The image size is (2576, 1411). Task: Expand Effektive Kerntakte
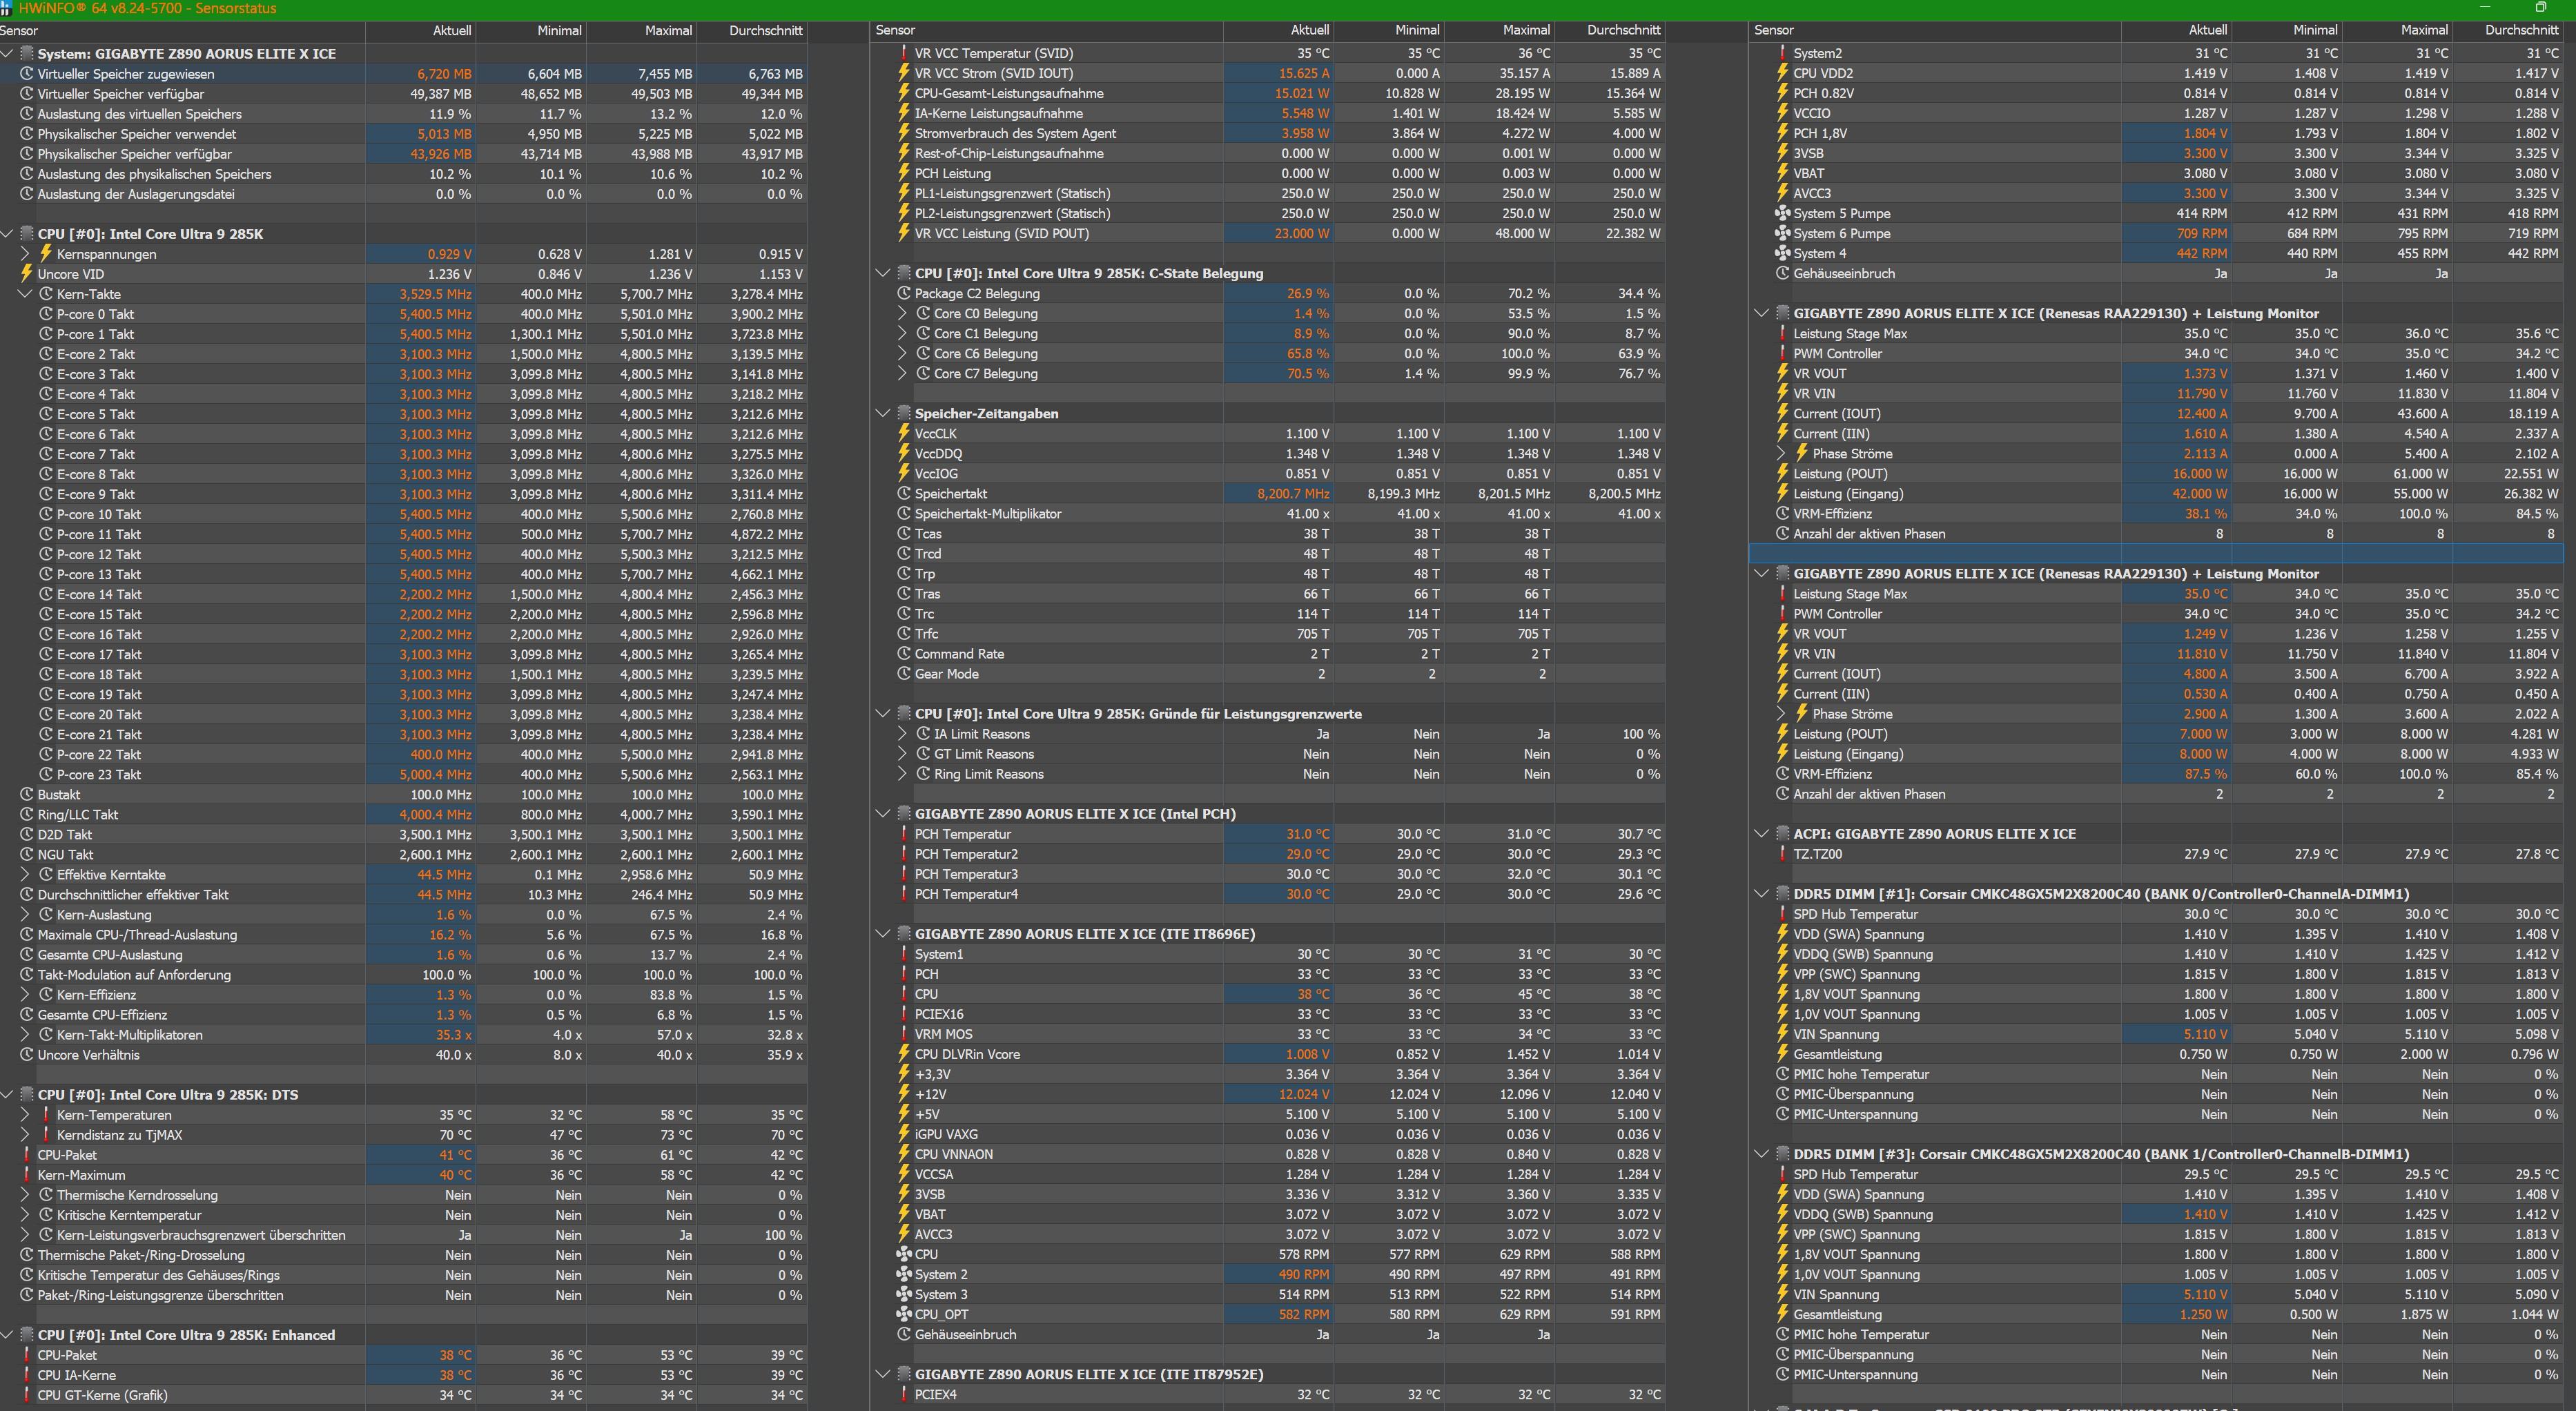click(x=26, y=874)
